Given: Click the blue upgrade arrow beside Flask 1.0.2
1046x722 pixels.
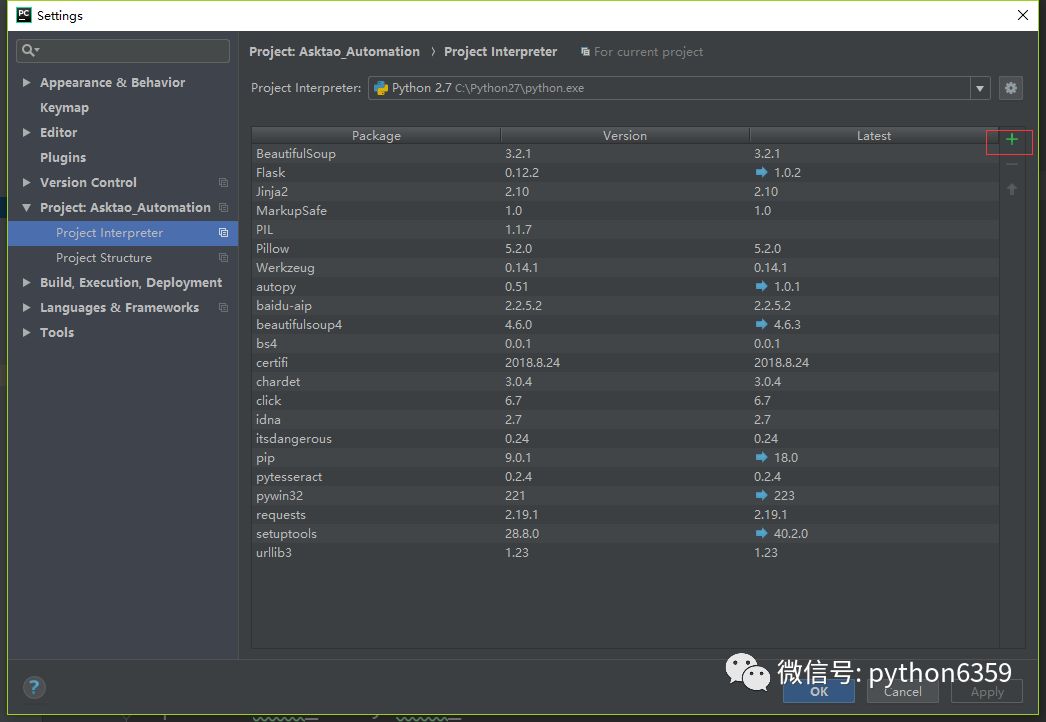Looking at the screenshot, I should tap(761, 172).
